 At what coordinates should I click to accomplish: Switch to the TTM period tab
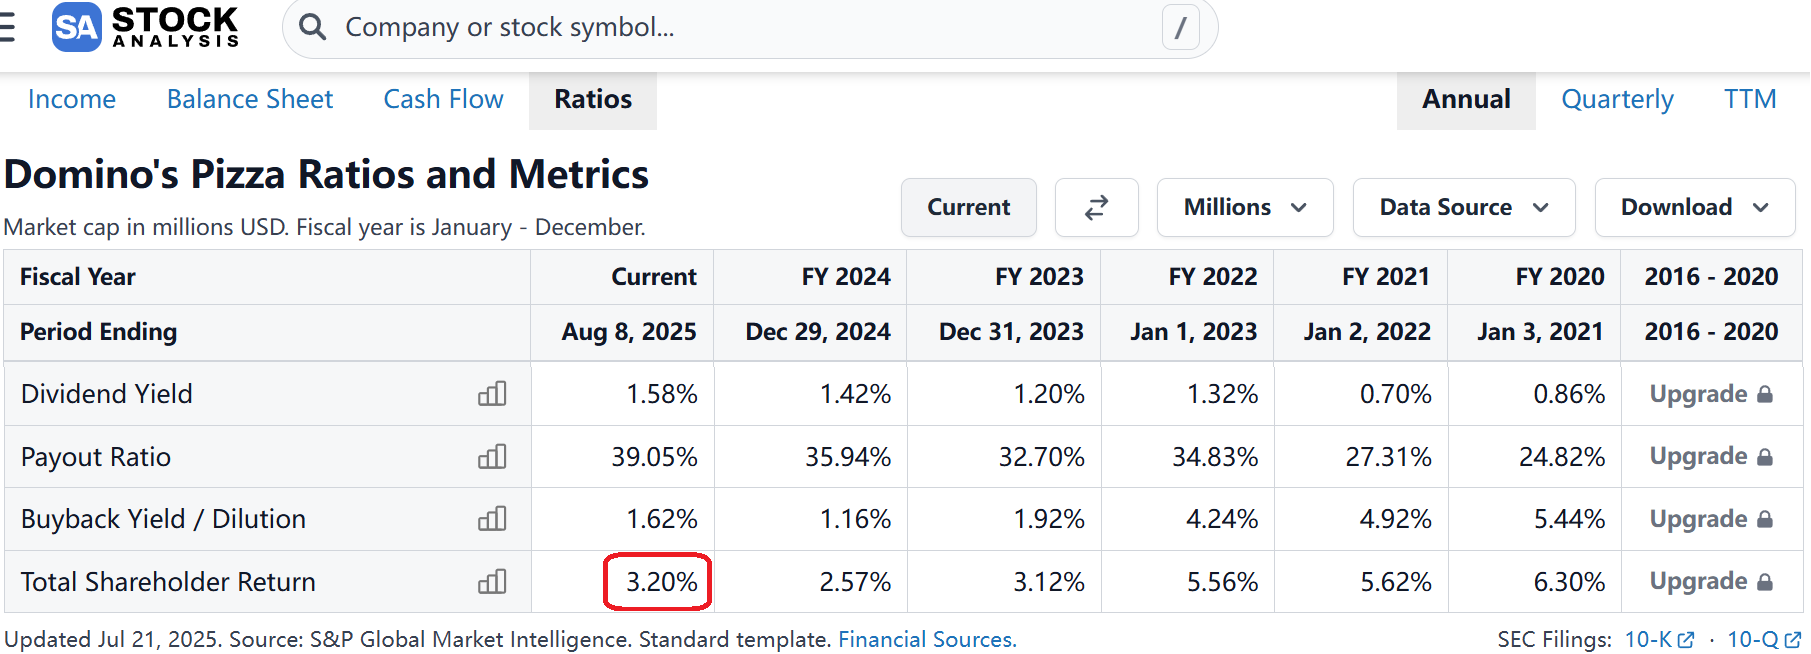coord(1750,99)
